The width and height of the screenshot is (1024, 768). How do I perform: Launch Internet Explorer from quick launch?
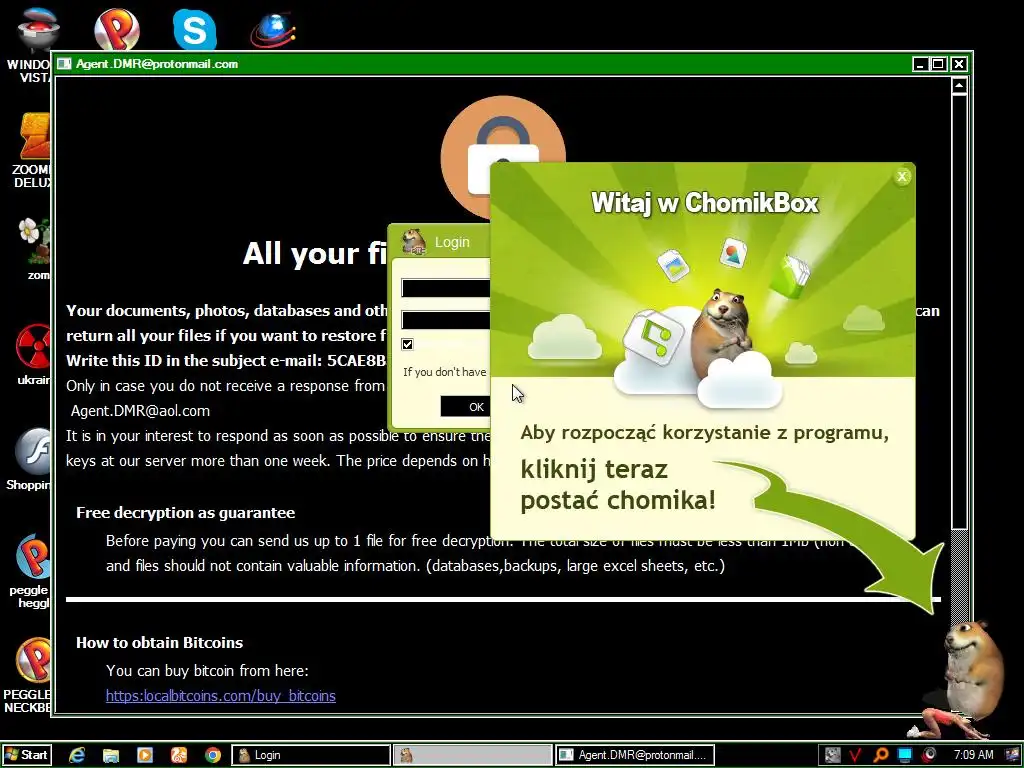(x=78, y=756)
